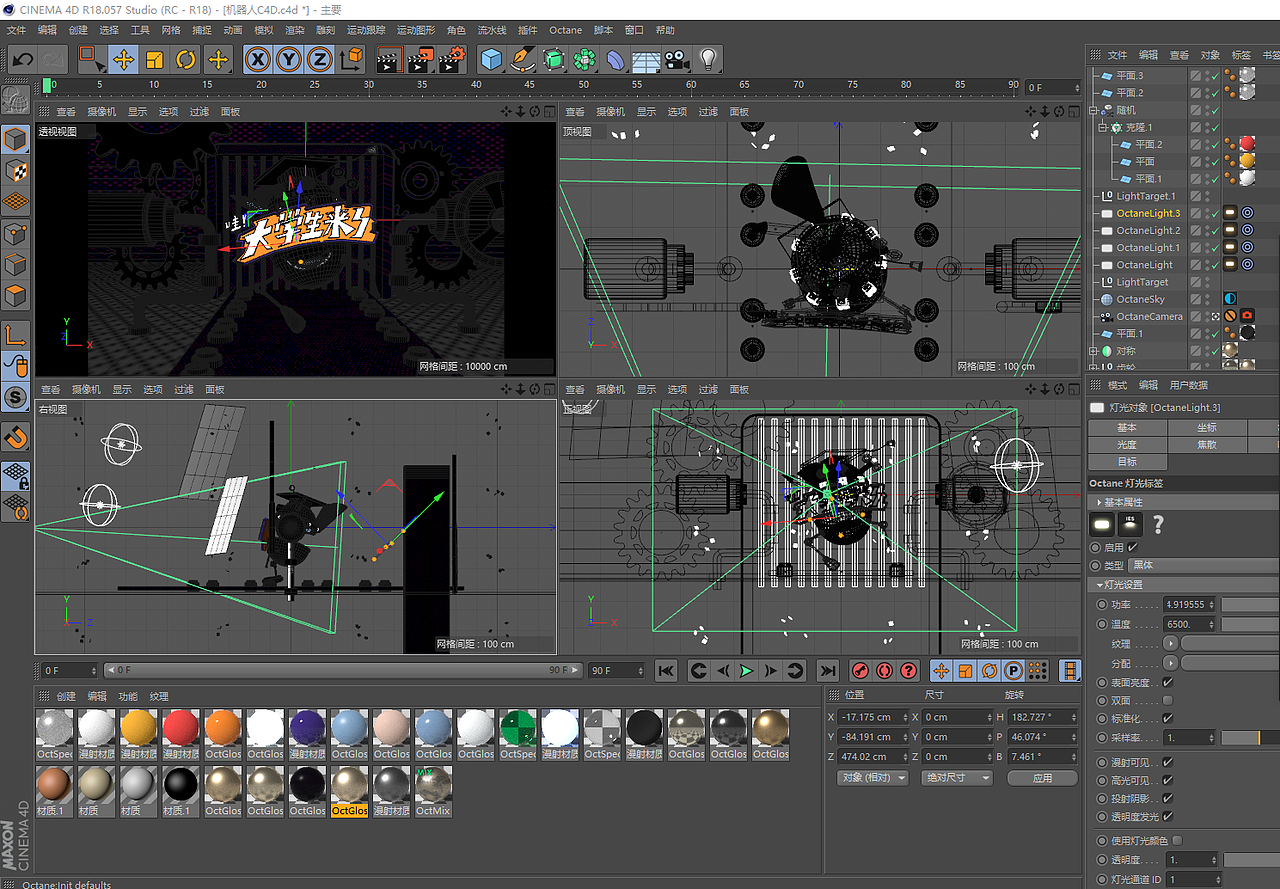Toggle Z-axis lock button
The image size is (1280, 889).
(320, 60)
